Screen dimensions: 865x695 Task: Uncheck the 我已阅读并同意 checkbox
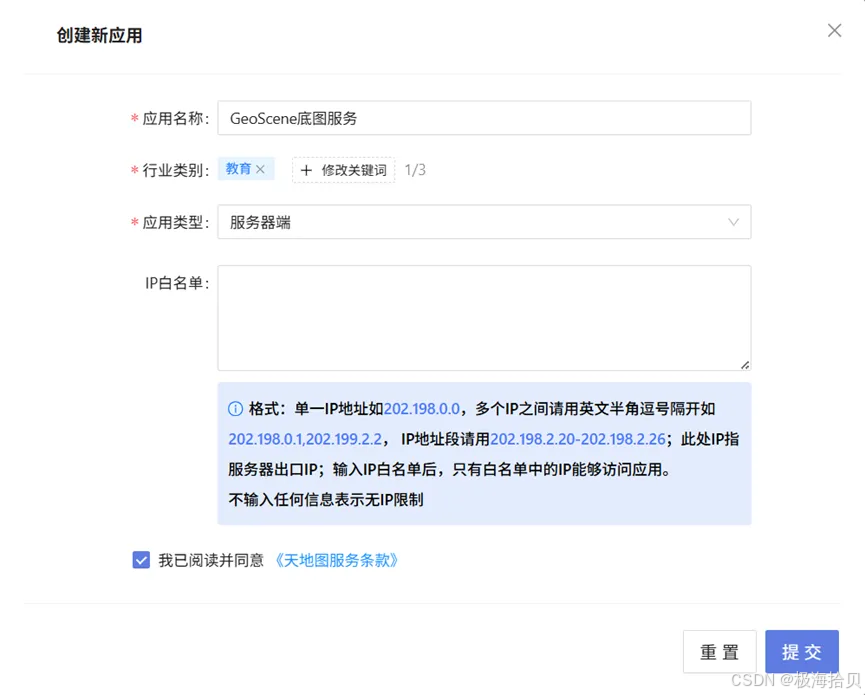[141, 560]
